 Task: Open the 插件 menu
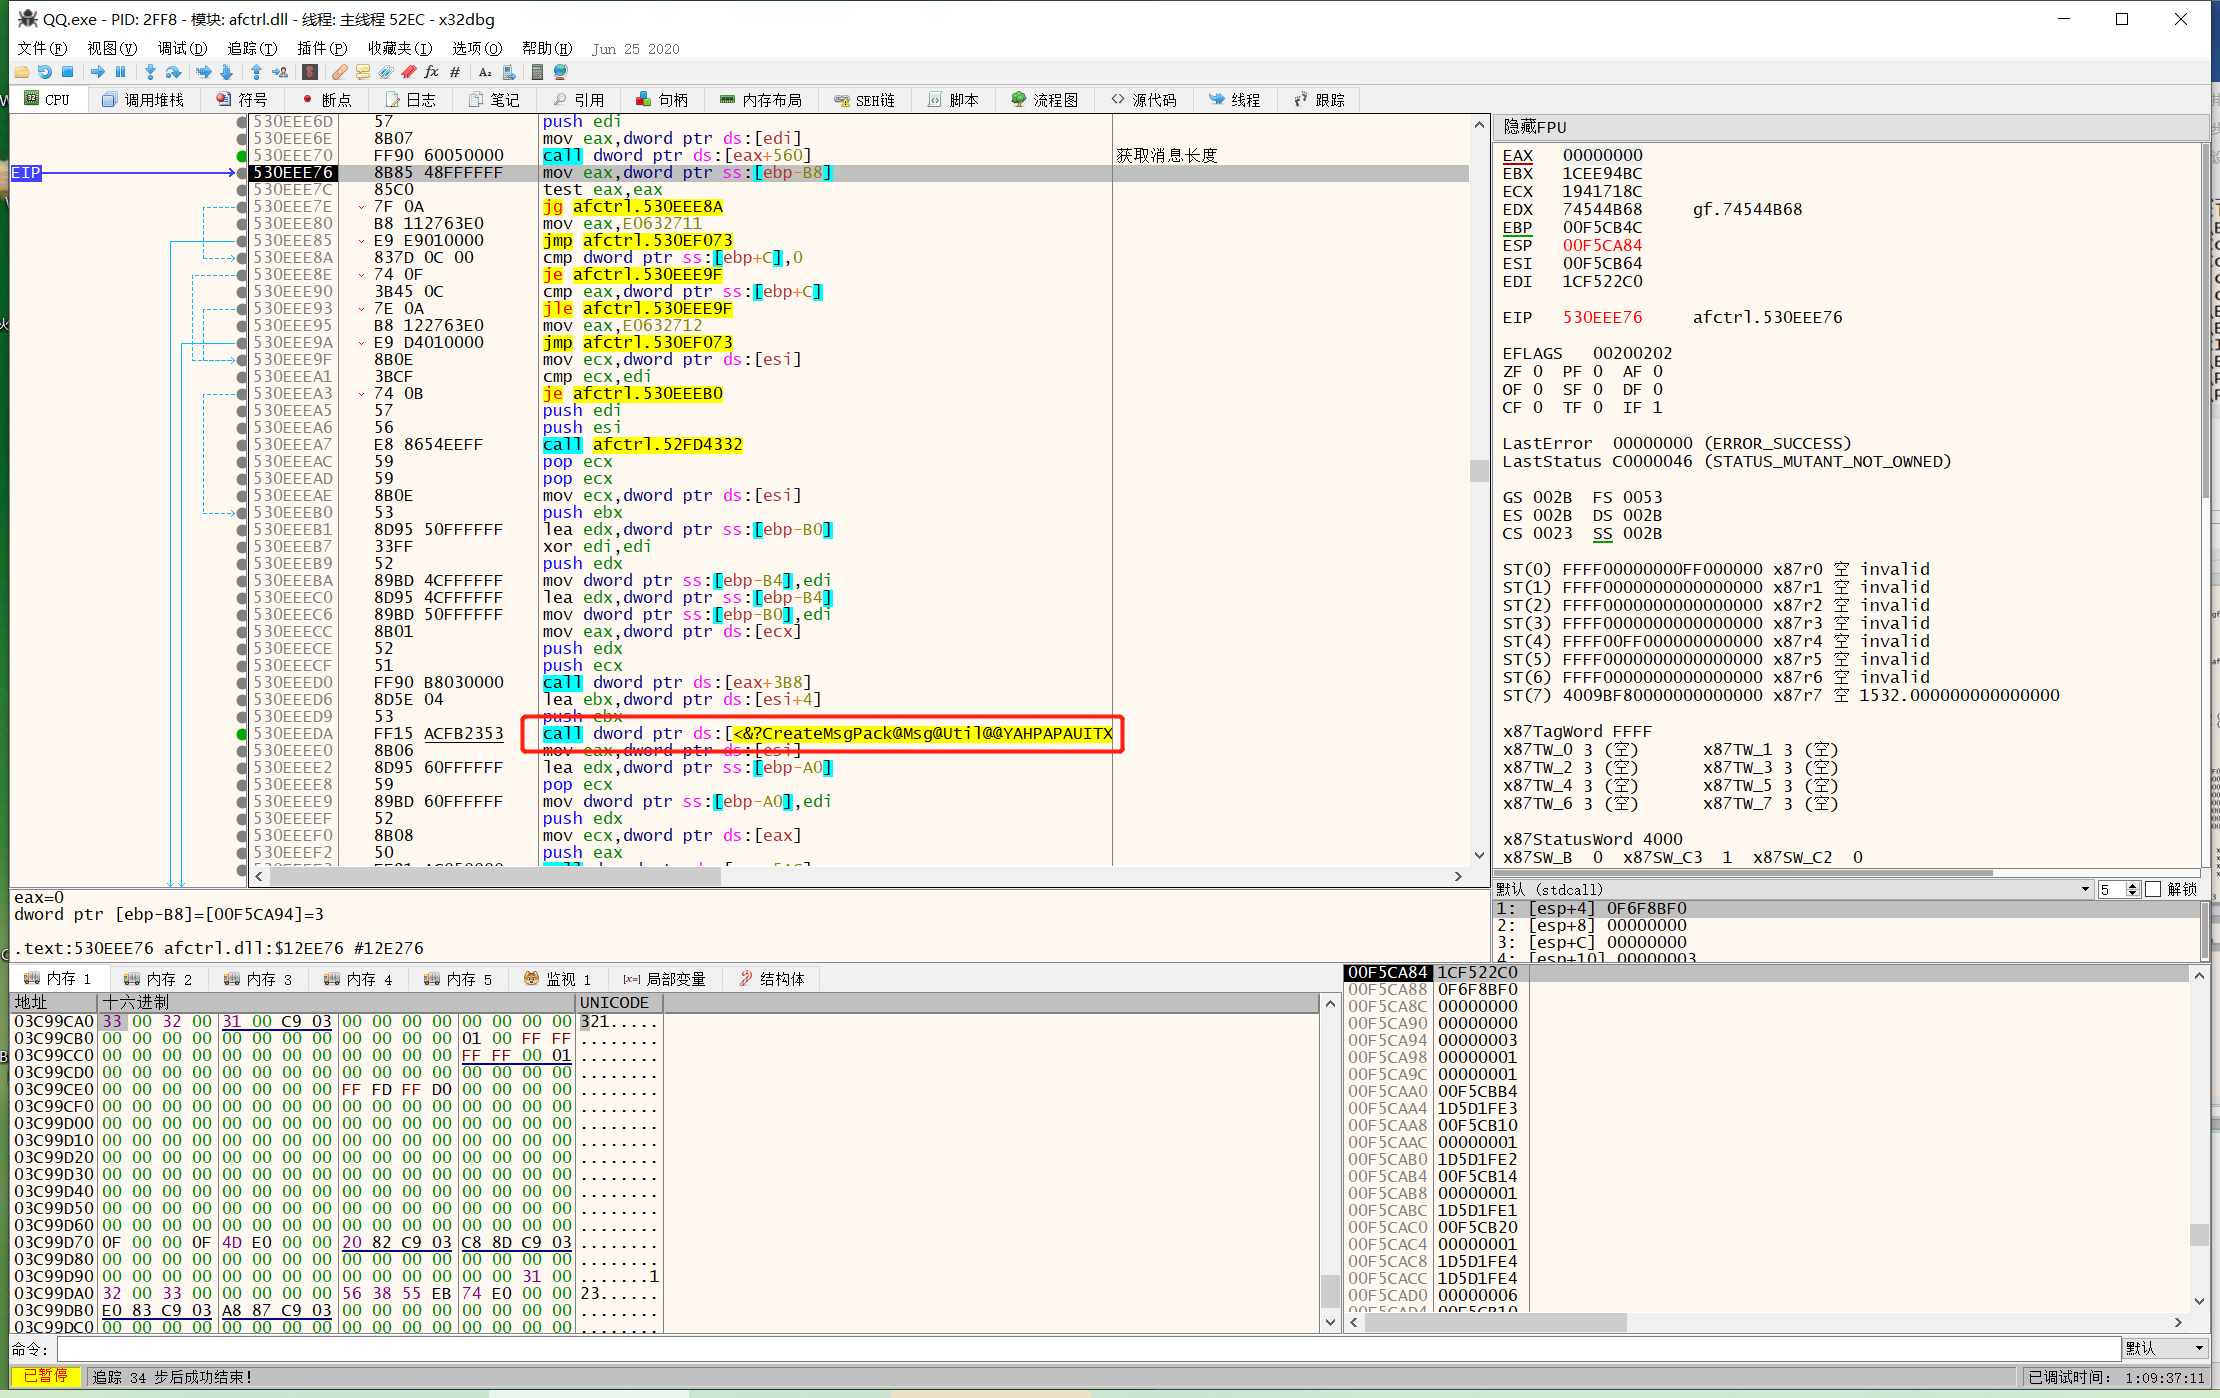(x=321, y=48)
